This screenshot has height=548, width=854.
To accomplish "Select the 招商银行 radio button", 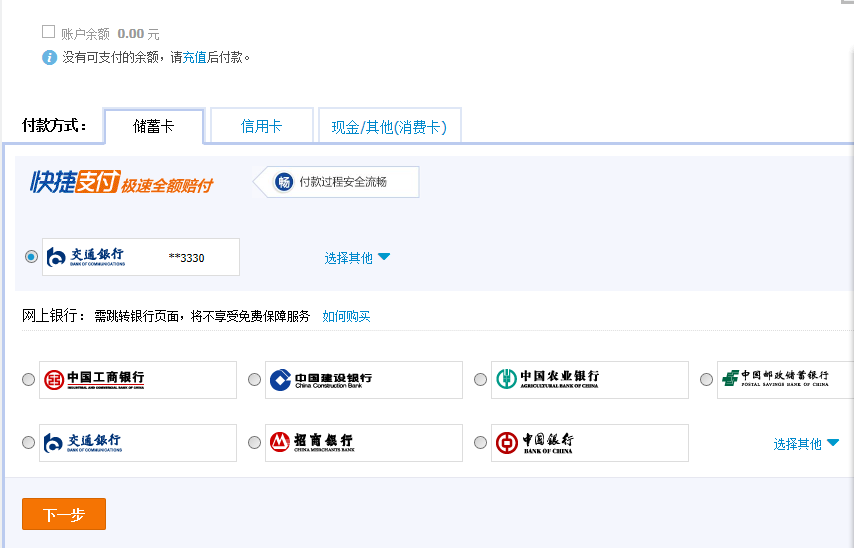I will click(x=254, y=443).
